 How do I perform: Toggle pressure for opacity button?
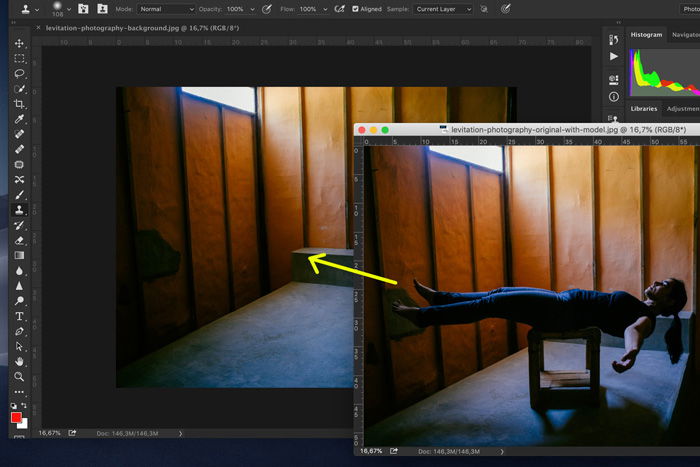(x=266, y=8)
